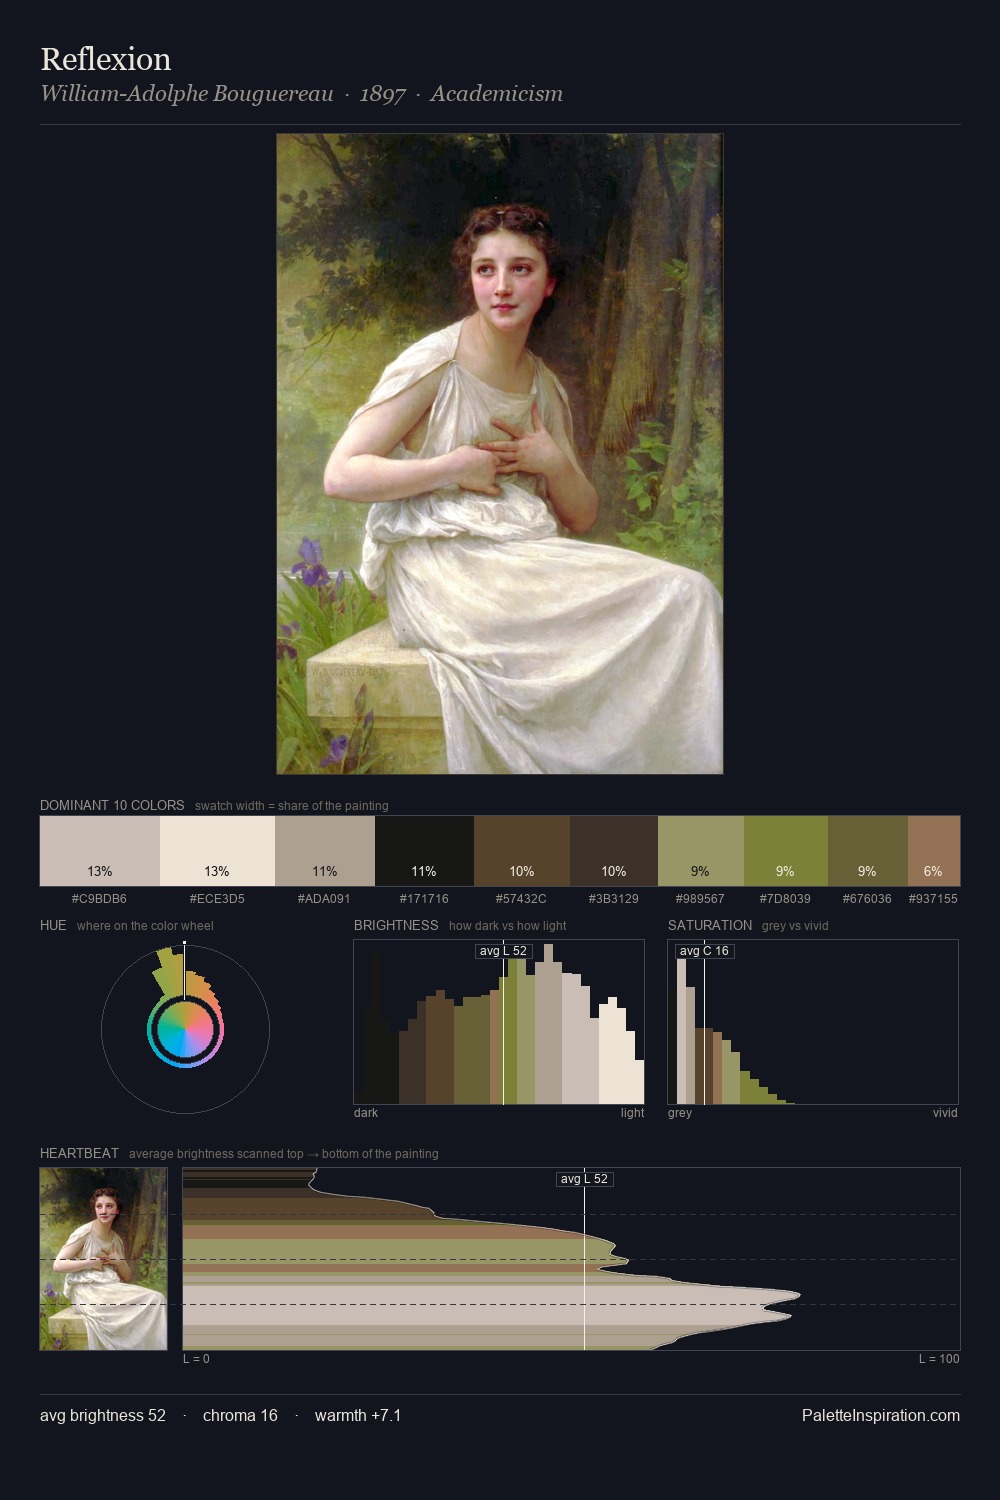
Task: Click the #3B3129 dark brown swatch
Action: (614, 851)
